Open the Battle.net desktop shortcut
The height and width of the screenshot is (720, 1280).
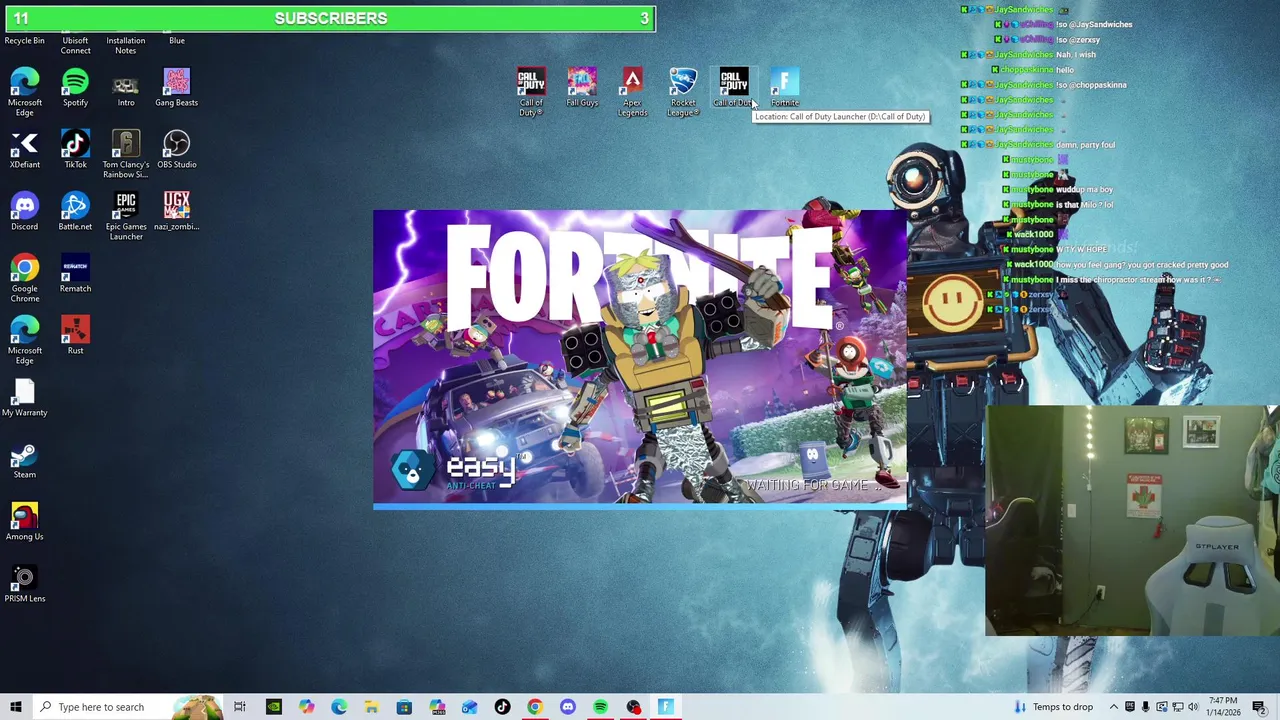click(75, 212)
